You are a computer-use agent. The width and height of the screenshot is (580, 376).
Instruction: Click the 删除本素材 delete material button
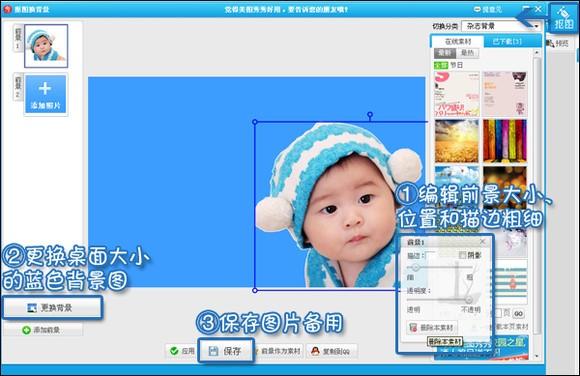432,328
